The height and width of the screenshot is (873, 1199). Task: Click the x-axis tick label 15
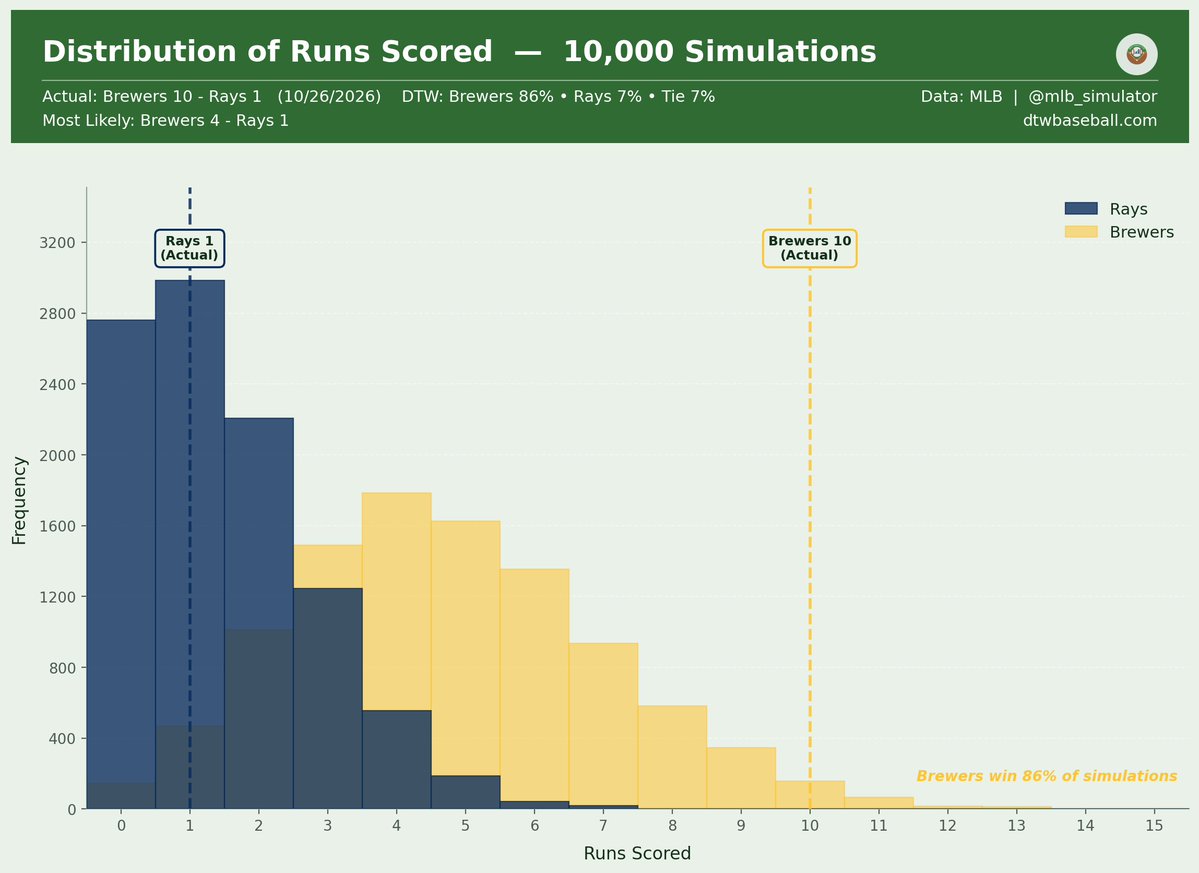[x=1154, y=826]
